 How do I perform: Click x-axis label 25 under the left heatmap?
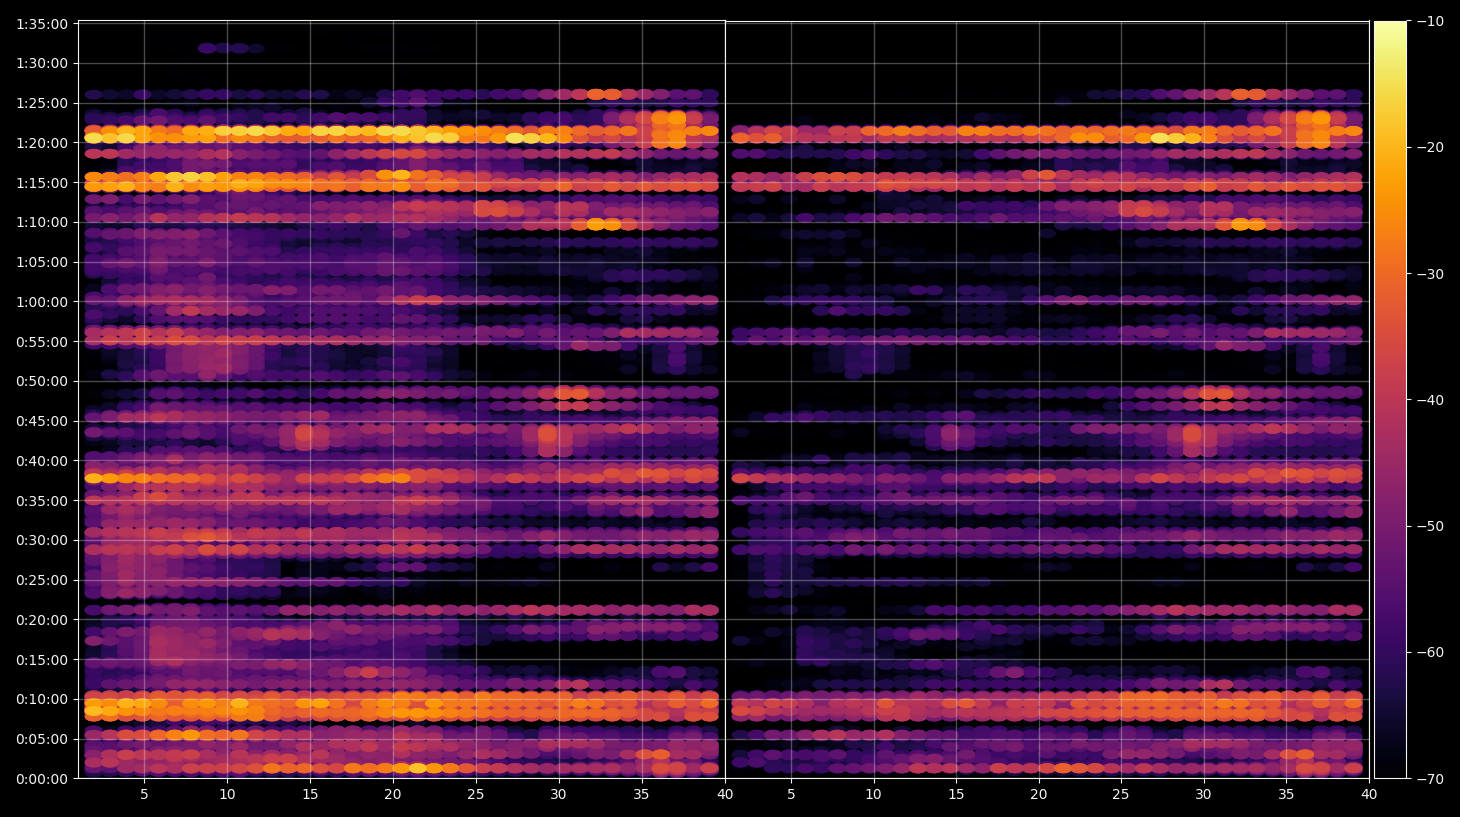(x=476, y=795)
